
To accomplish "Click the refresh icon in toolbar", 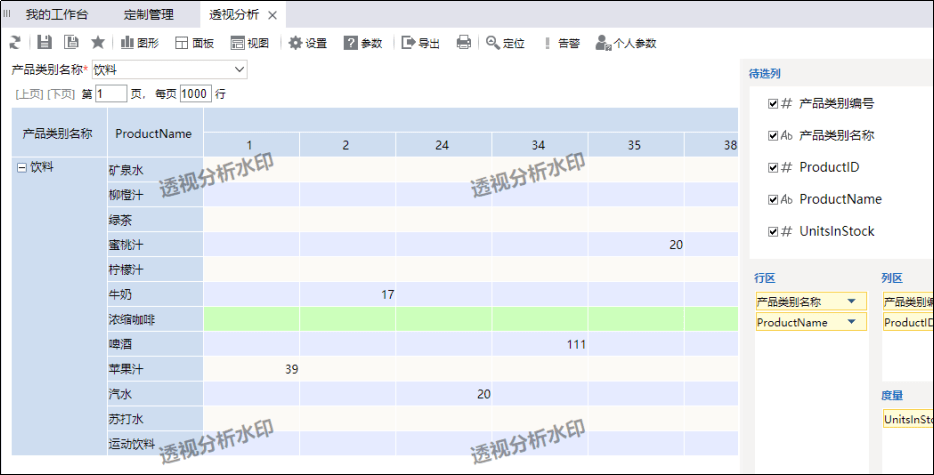I will (x=15, y=42).
